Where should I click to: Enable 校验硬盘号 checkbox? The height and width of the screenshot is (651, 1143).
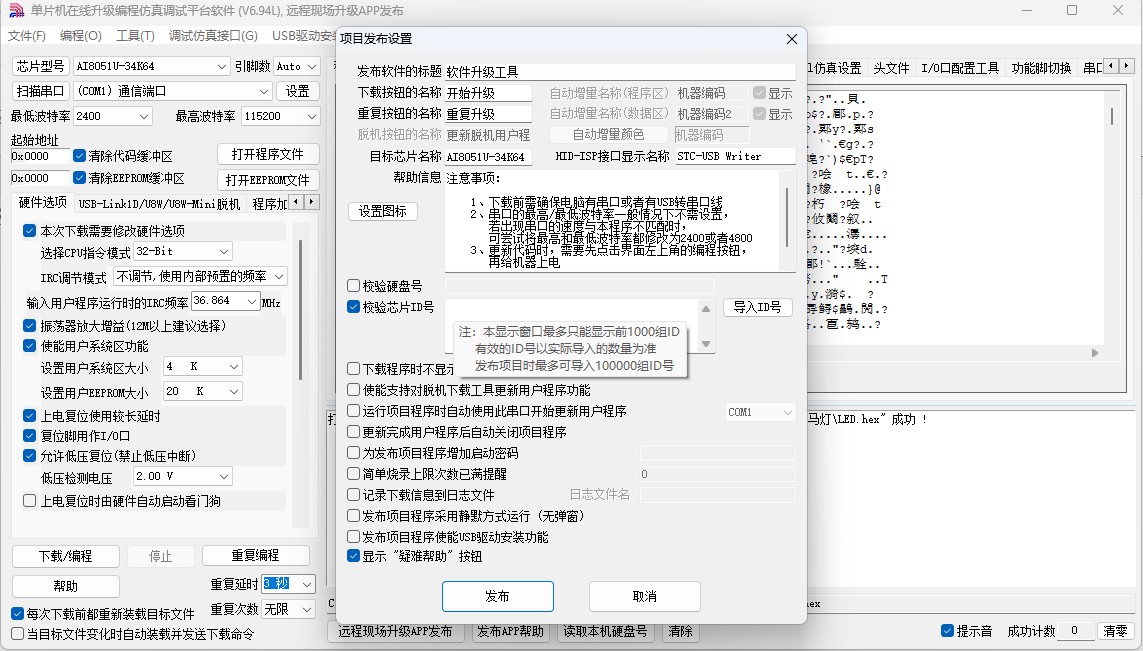tap(354, 286)
